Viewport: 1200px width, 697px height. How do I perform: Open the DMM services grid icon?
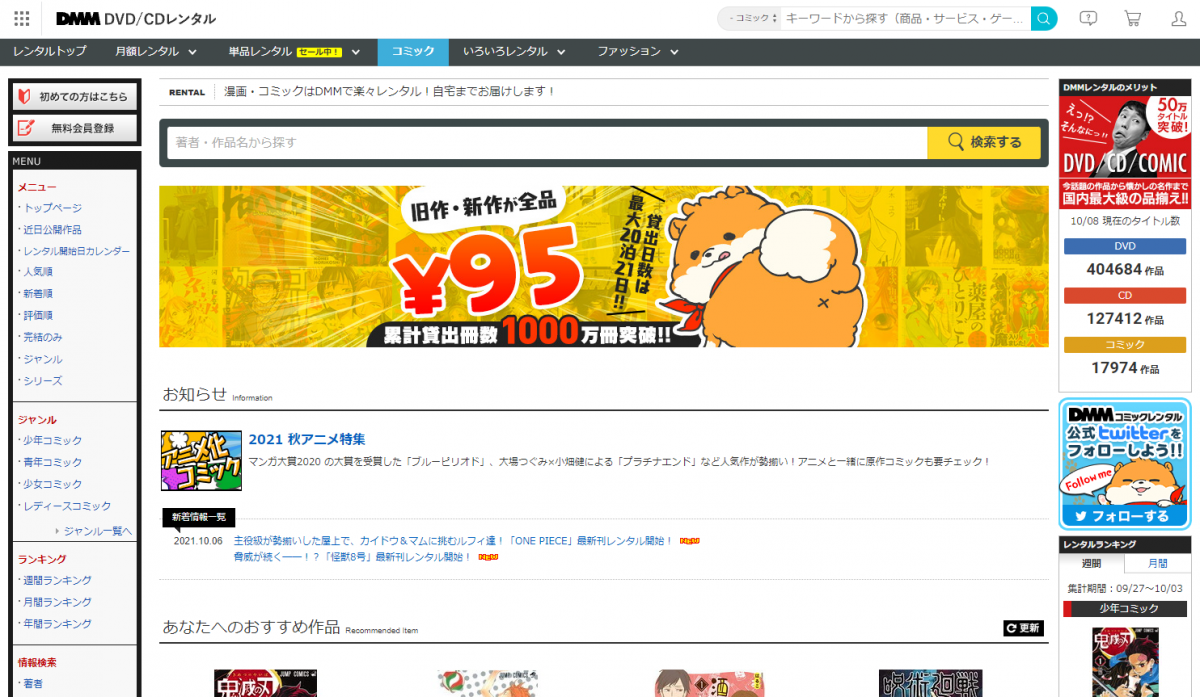point(21,19)
